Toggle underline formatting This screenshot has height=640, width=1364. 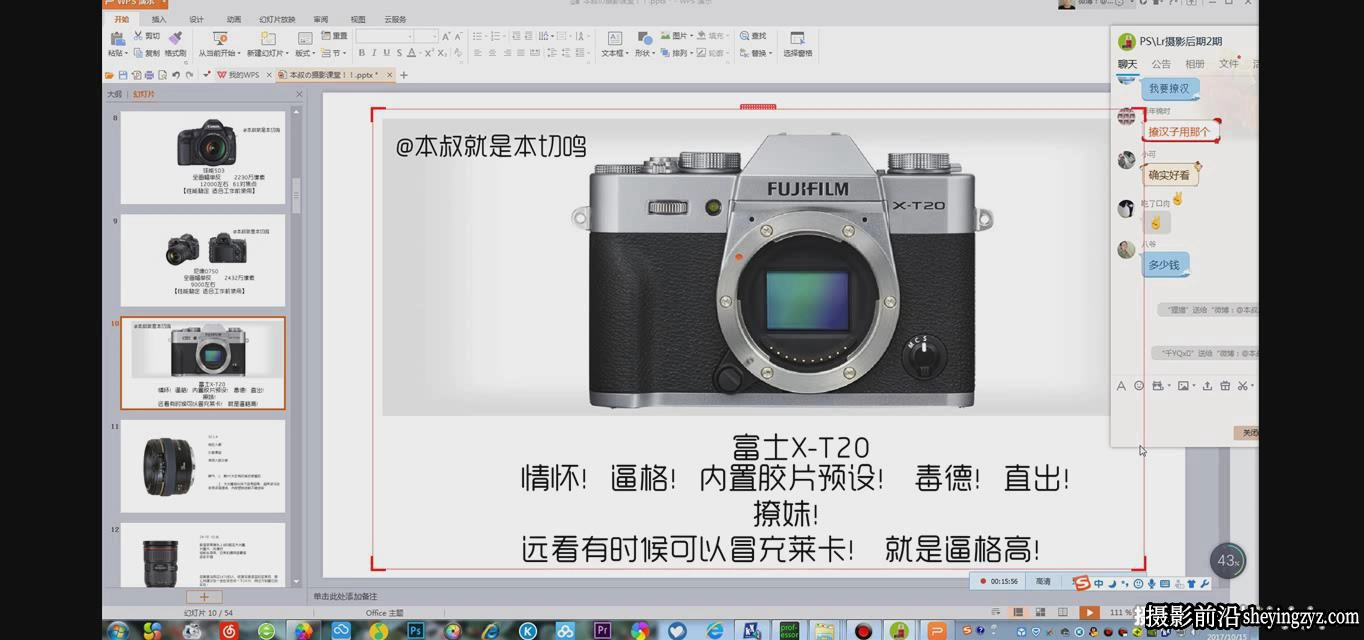point(386,53)
